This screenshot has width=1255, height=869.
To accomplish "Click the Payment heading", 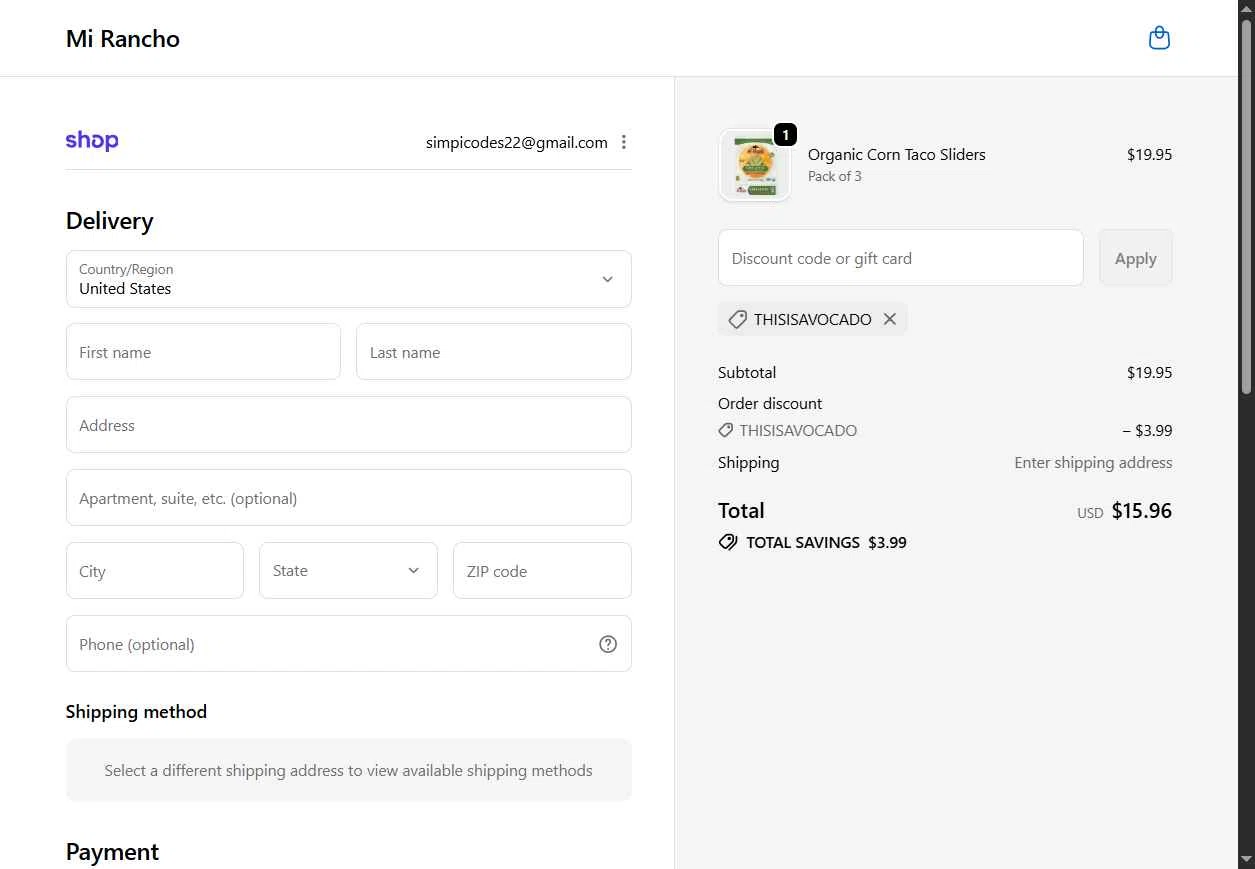I will click(x=112, y=852).
